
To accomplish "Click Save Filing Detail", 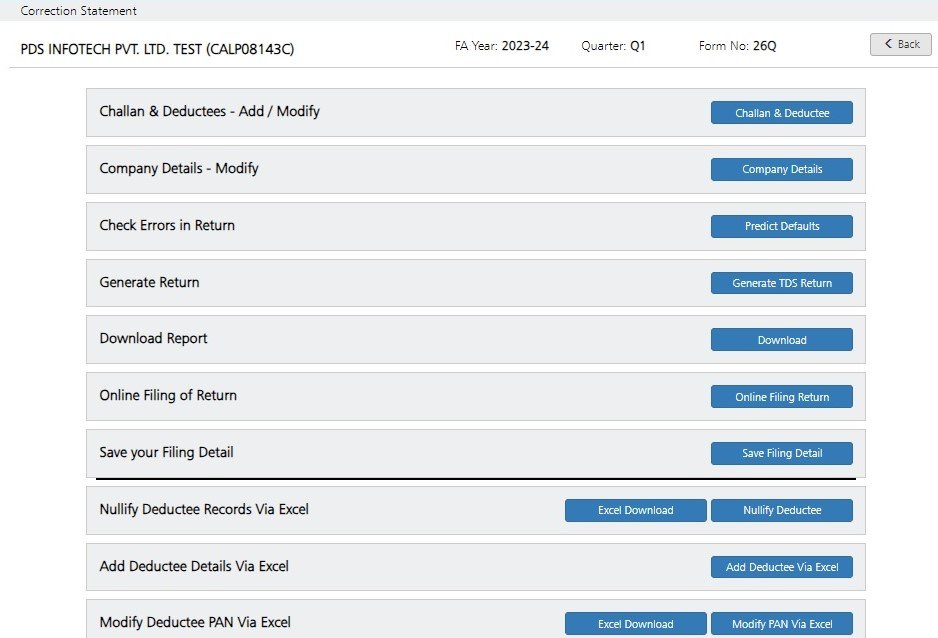I will pyautogui.click(x=781, y=453).
